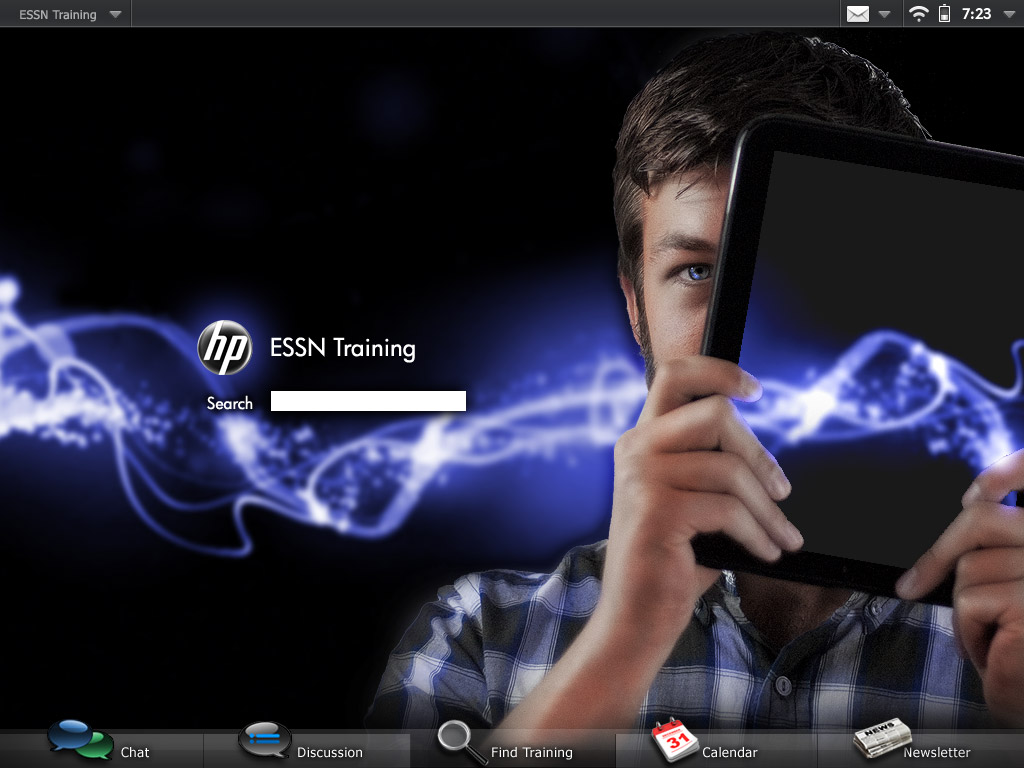Select the Discussion label in bottom bar

point(330,752)
